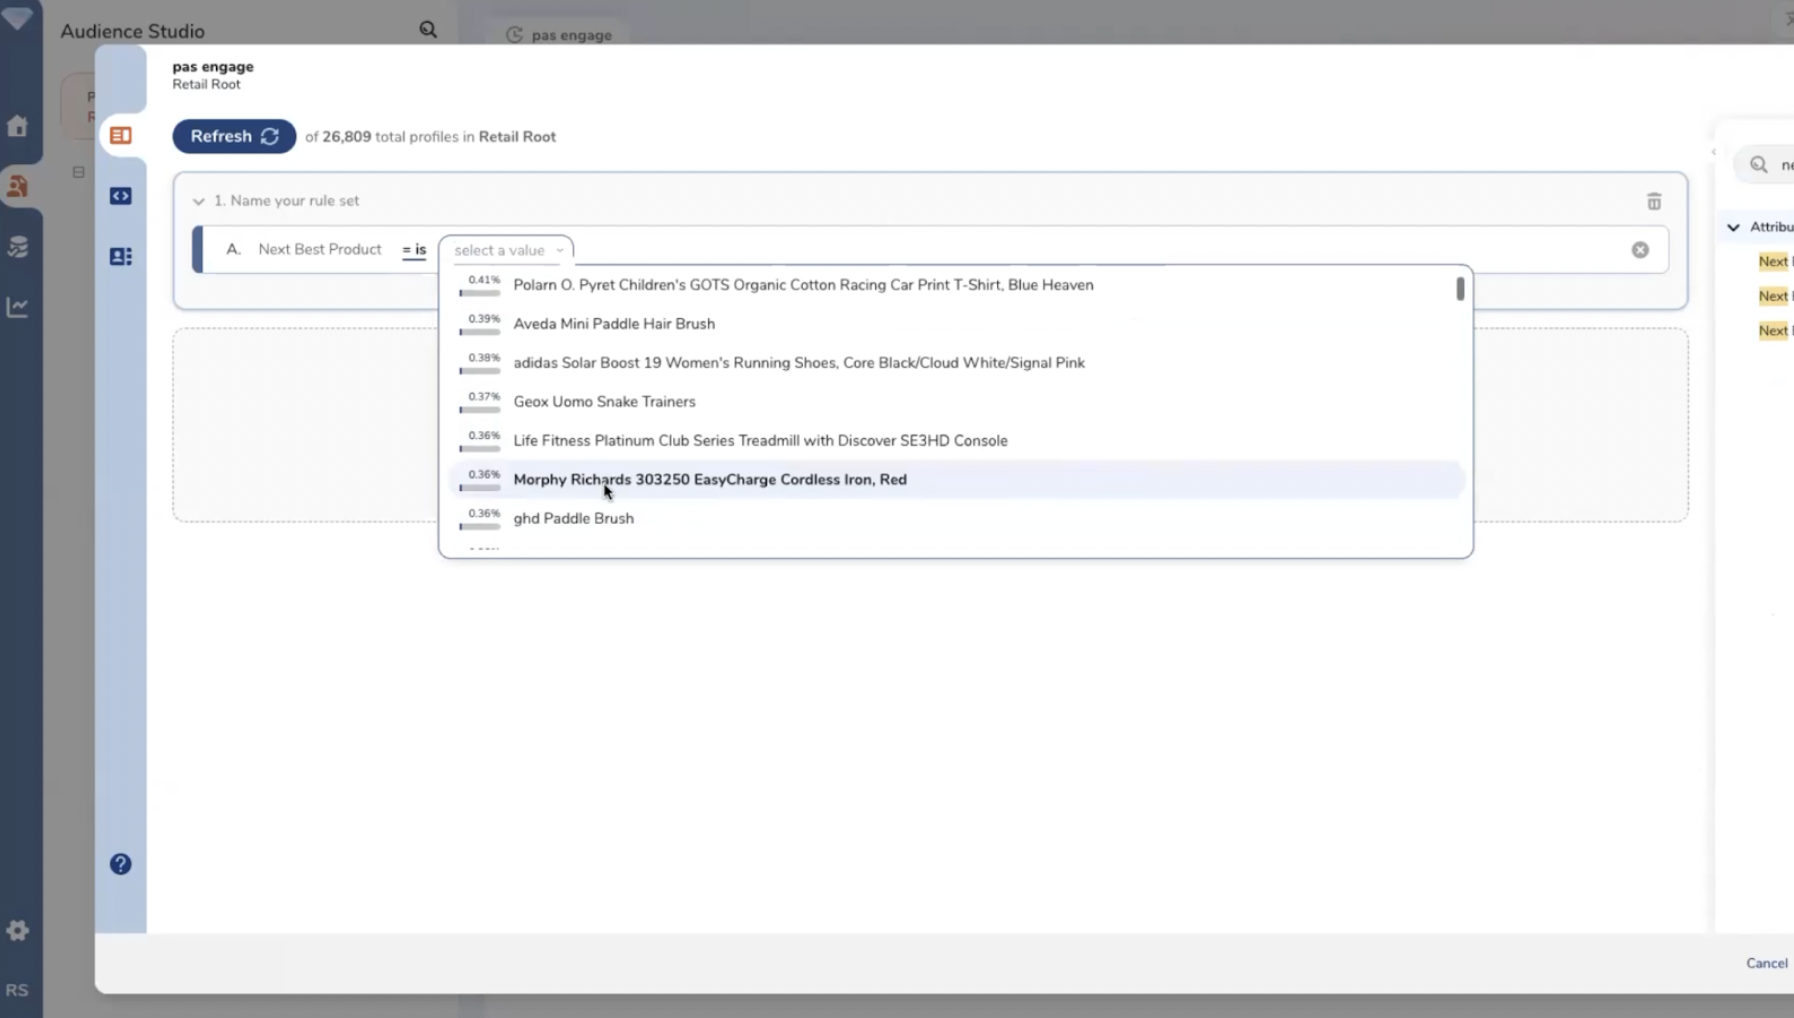Open the settings gear in sidebar

click(17, 930)
